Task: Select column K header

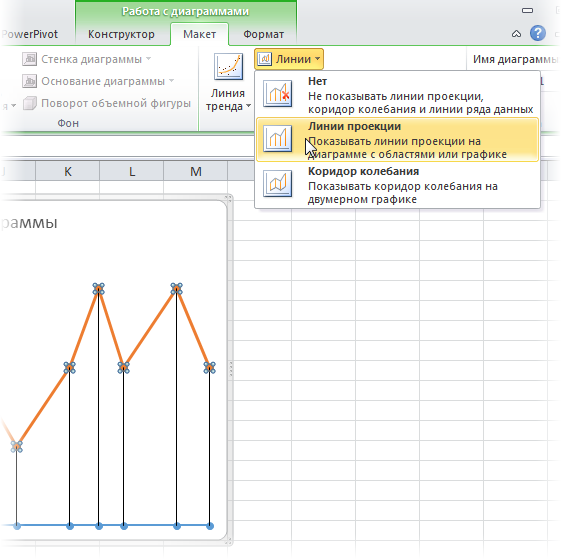Action: pyautogui.click(x=68, y=171)
